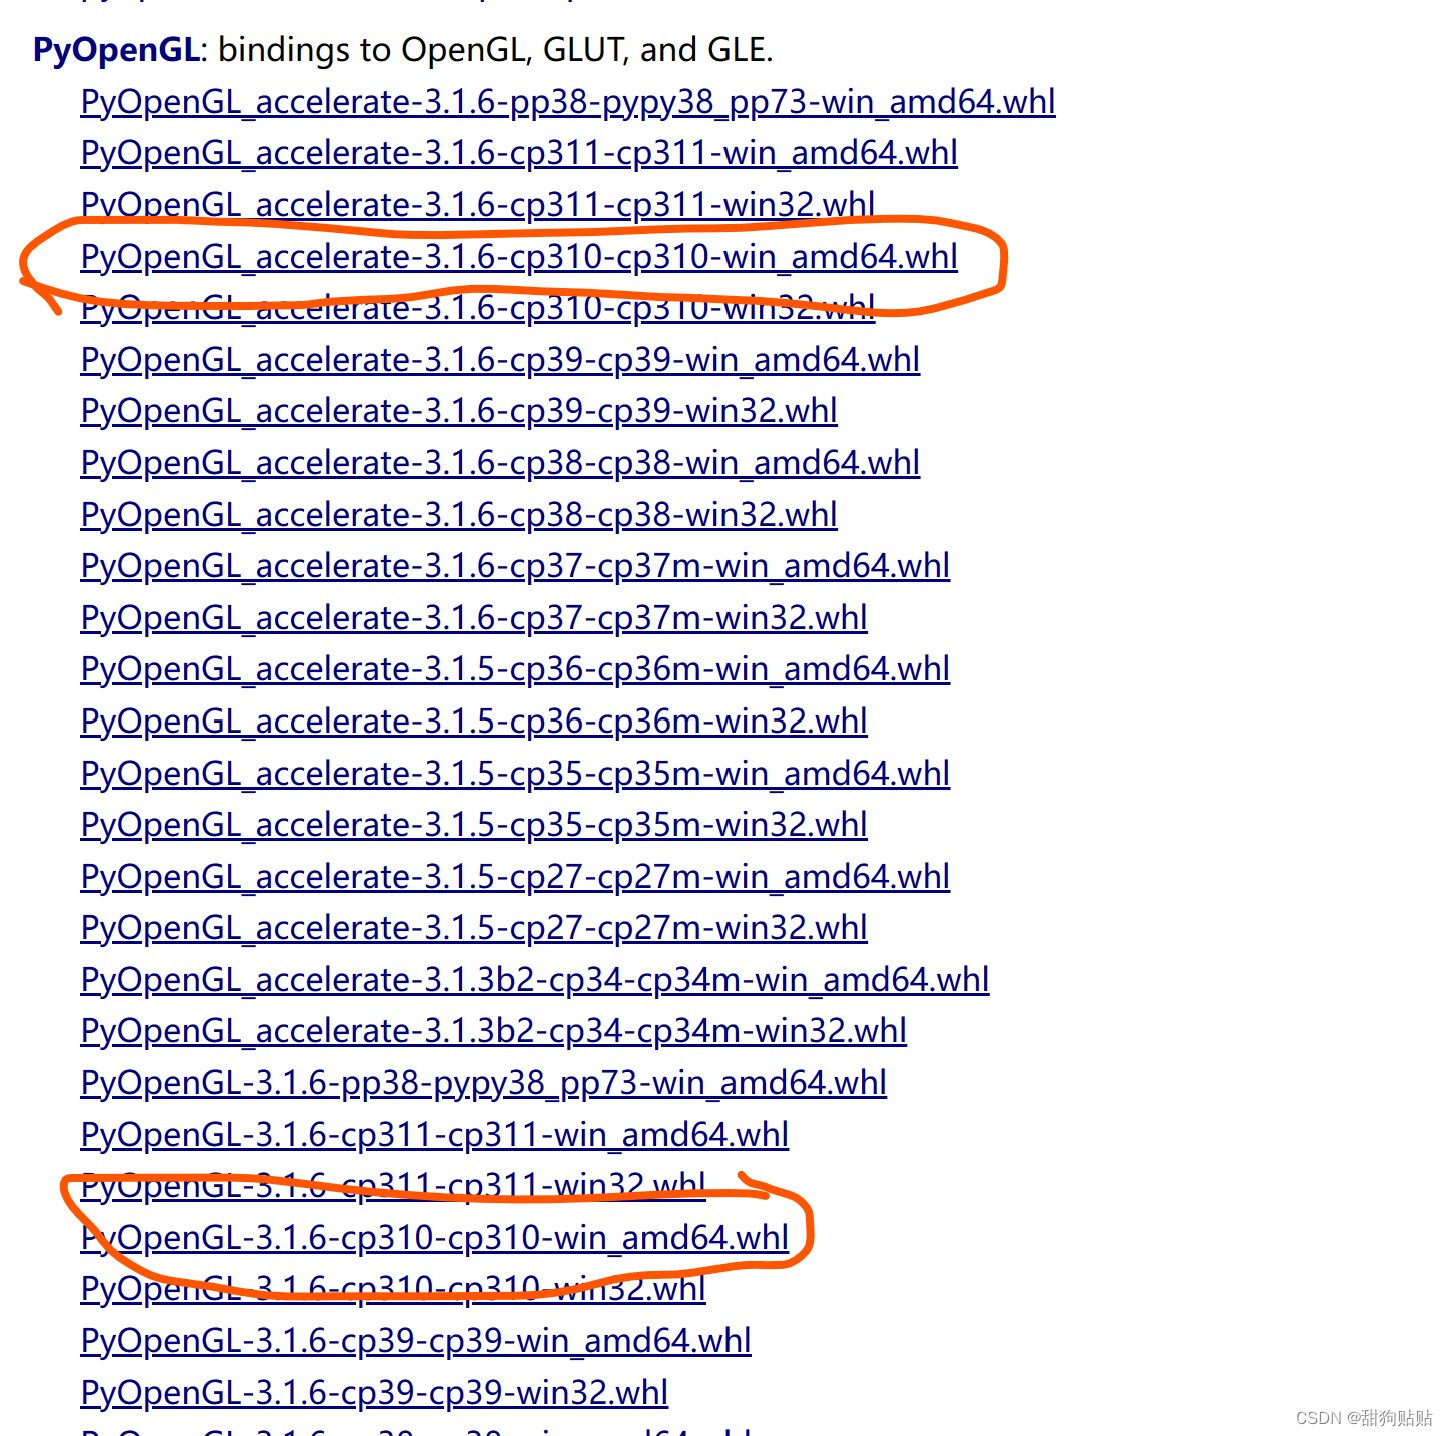Download PyOpenGL-3.1.6-cp39-cp39-win32.whl

click(374, 1393)
